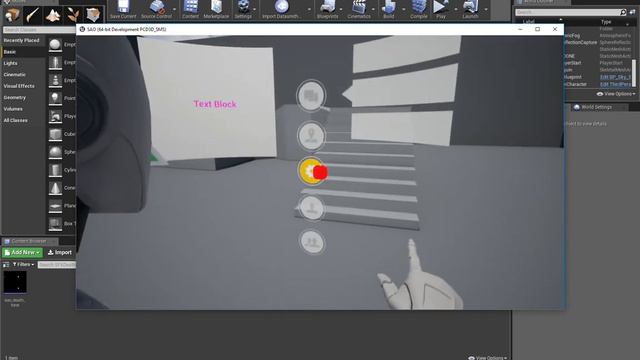Select the Cone shape in Place panel

tap(55, 188)
